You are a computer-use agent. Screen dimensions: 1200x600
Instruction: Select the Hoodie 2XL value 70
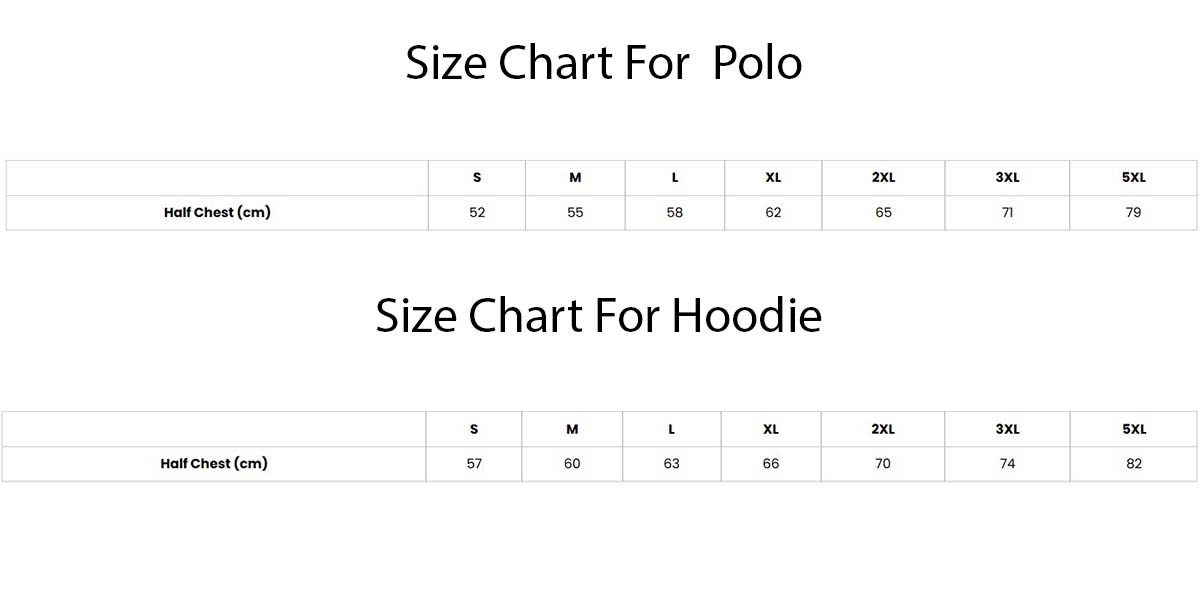883,464
